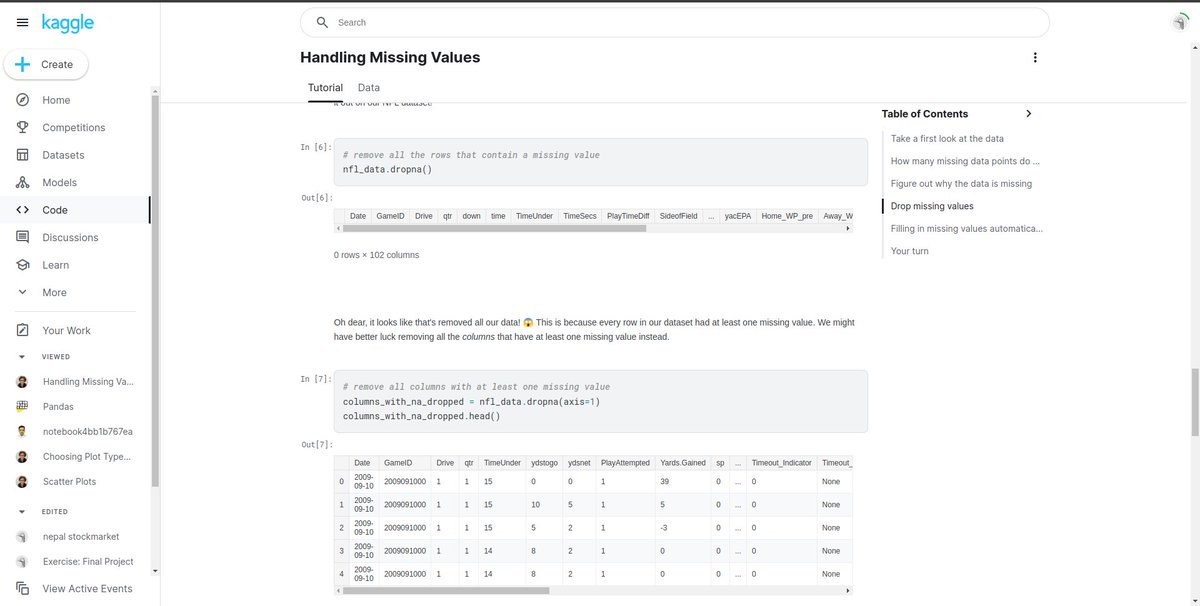This screenshot has width=1200, height=606.
Task: Open viewed Choosing Plot Type... item
Action: (87, 456)
